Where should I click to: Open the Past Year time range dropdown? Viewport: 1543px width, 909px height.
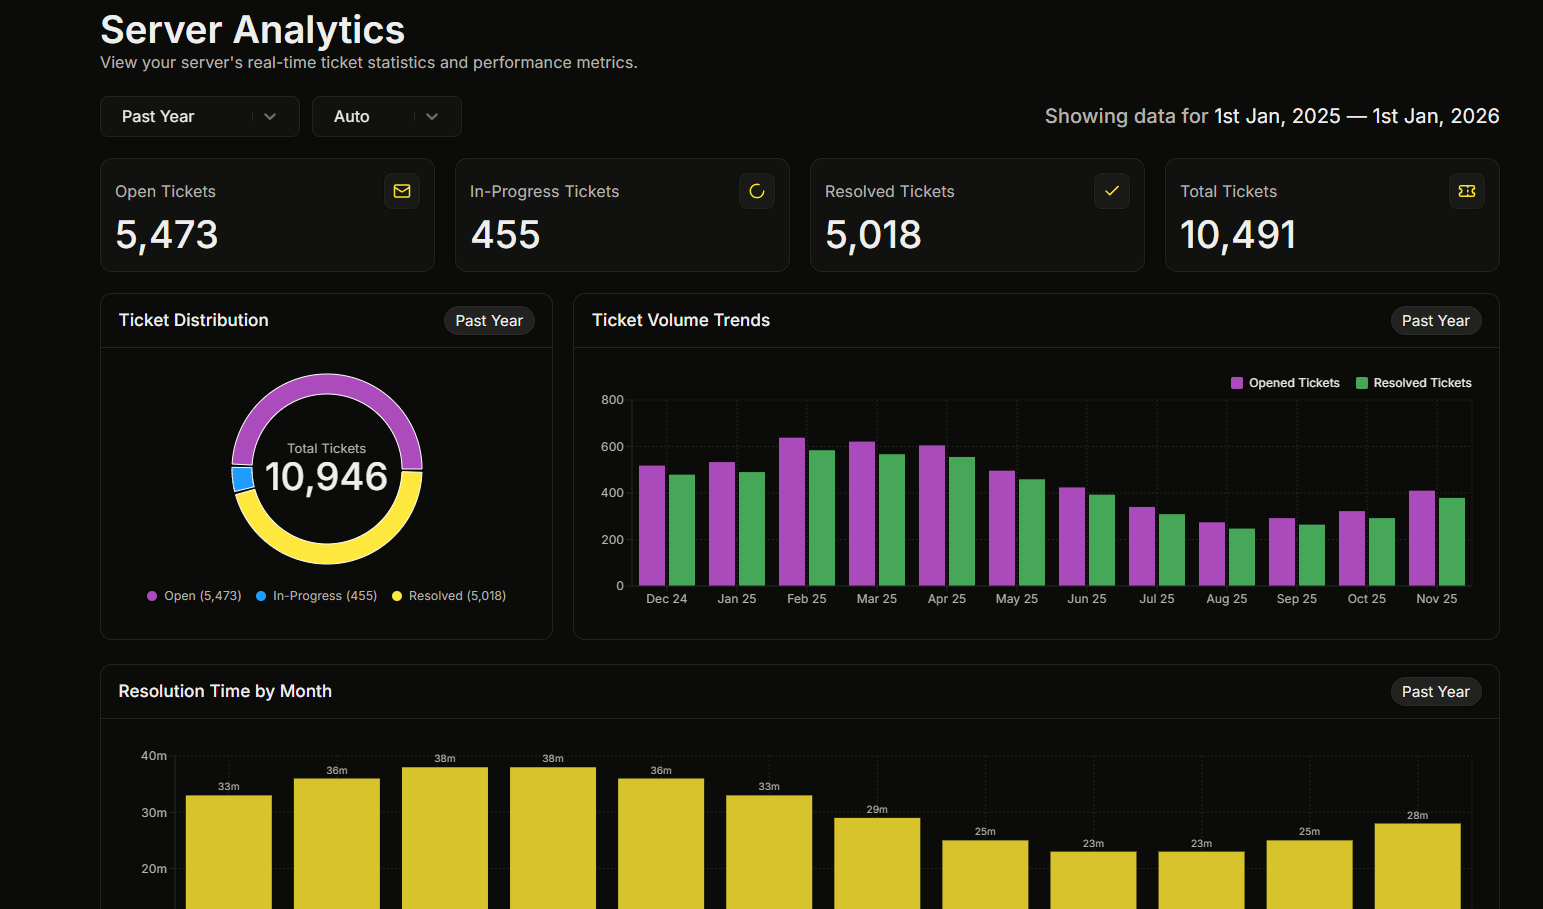(200, 117)
